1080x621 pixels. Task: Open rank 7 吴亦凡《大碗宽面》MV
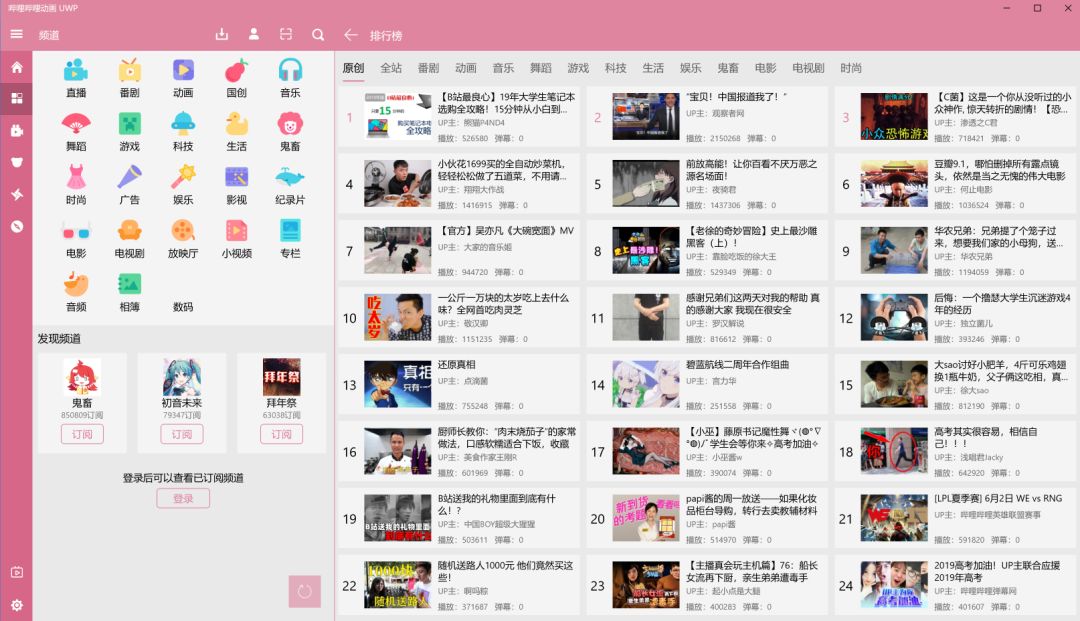point(459,251)
